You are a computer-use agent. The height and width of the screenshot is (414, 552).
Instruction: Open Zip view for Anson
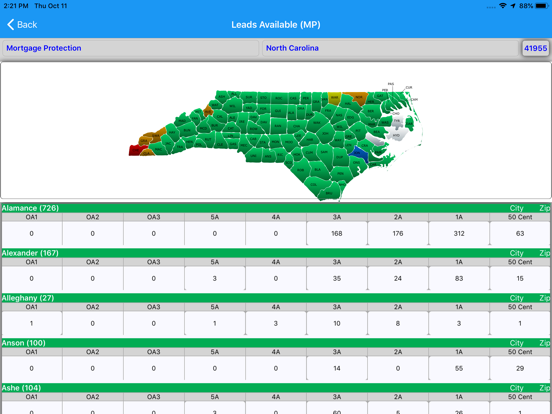click(x=545, y=343)
